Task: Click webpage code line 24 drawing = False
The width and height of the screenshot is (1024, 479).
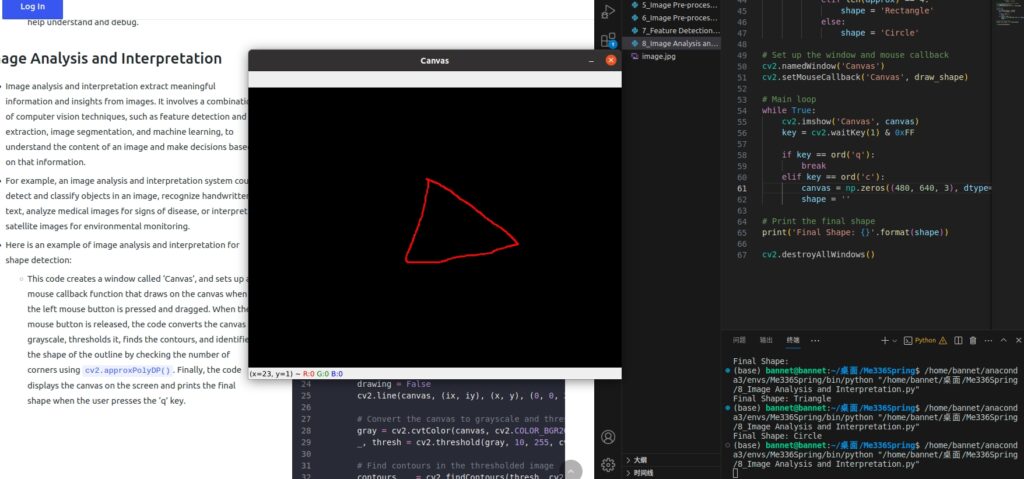Action: (394, 384)
